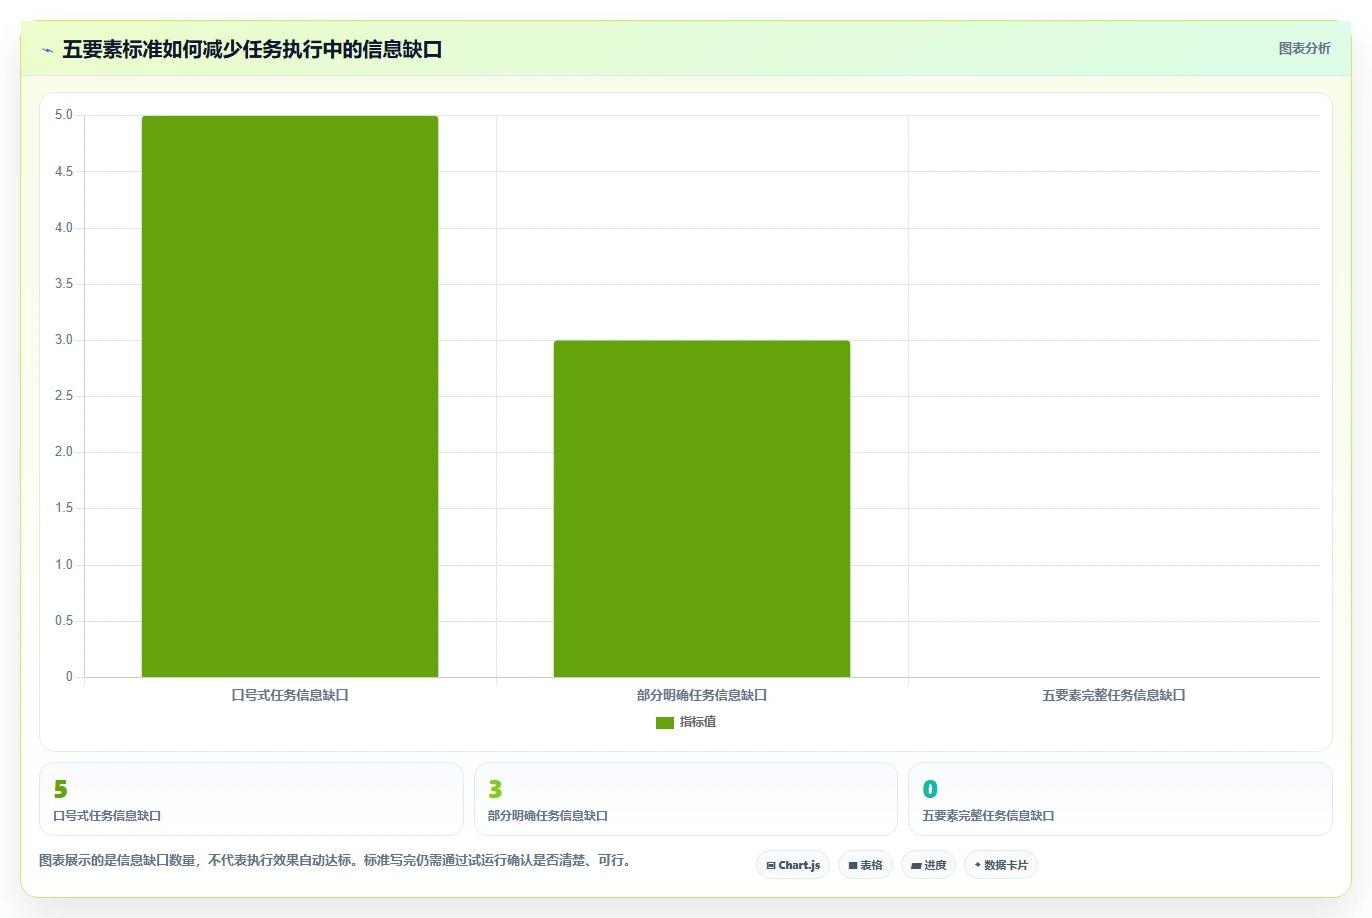This screenshot has width=1372, height=918.
Task: Click the 部分明确任务信息缺口 data card showing 3
Action: coord(686,799)
